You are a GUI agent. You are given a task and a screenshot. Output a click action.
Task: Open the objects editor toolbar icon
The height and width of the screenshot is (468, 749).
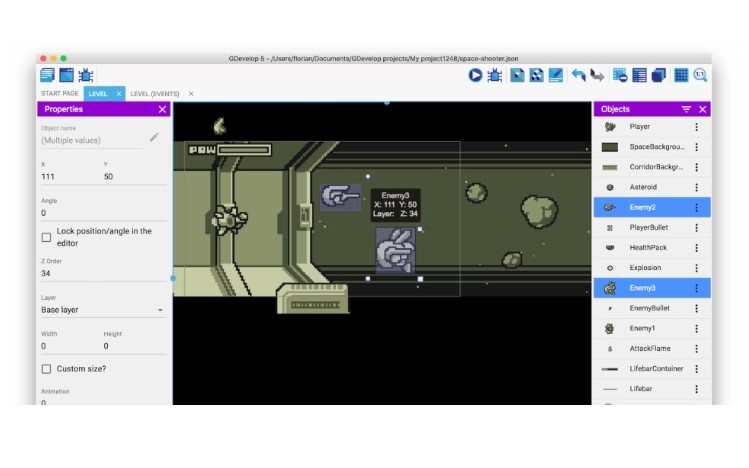tap(517, 75)
